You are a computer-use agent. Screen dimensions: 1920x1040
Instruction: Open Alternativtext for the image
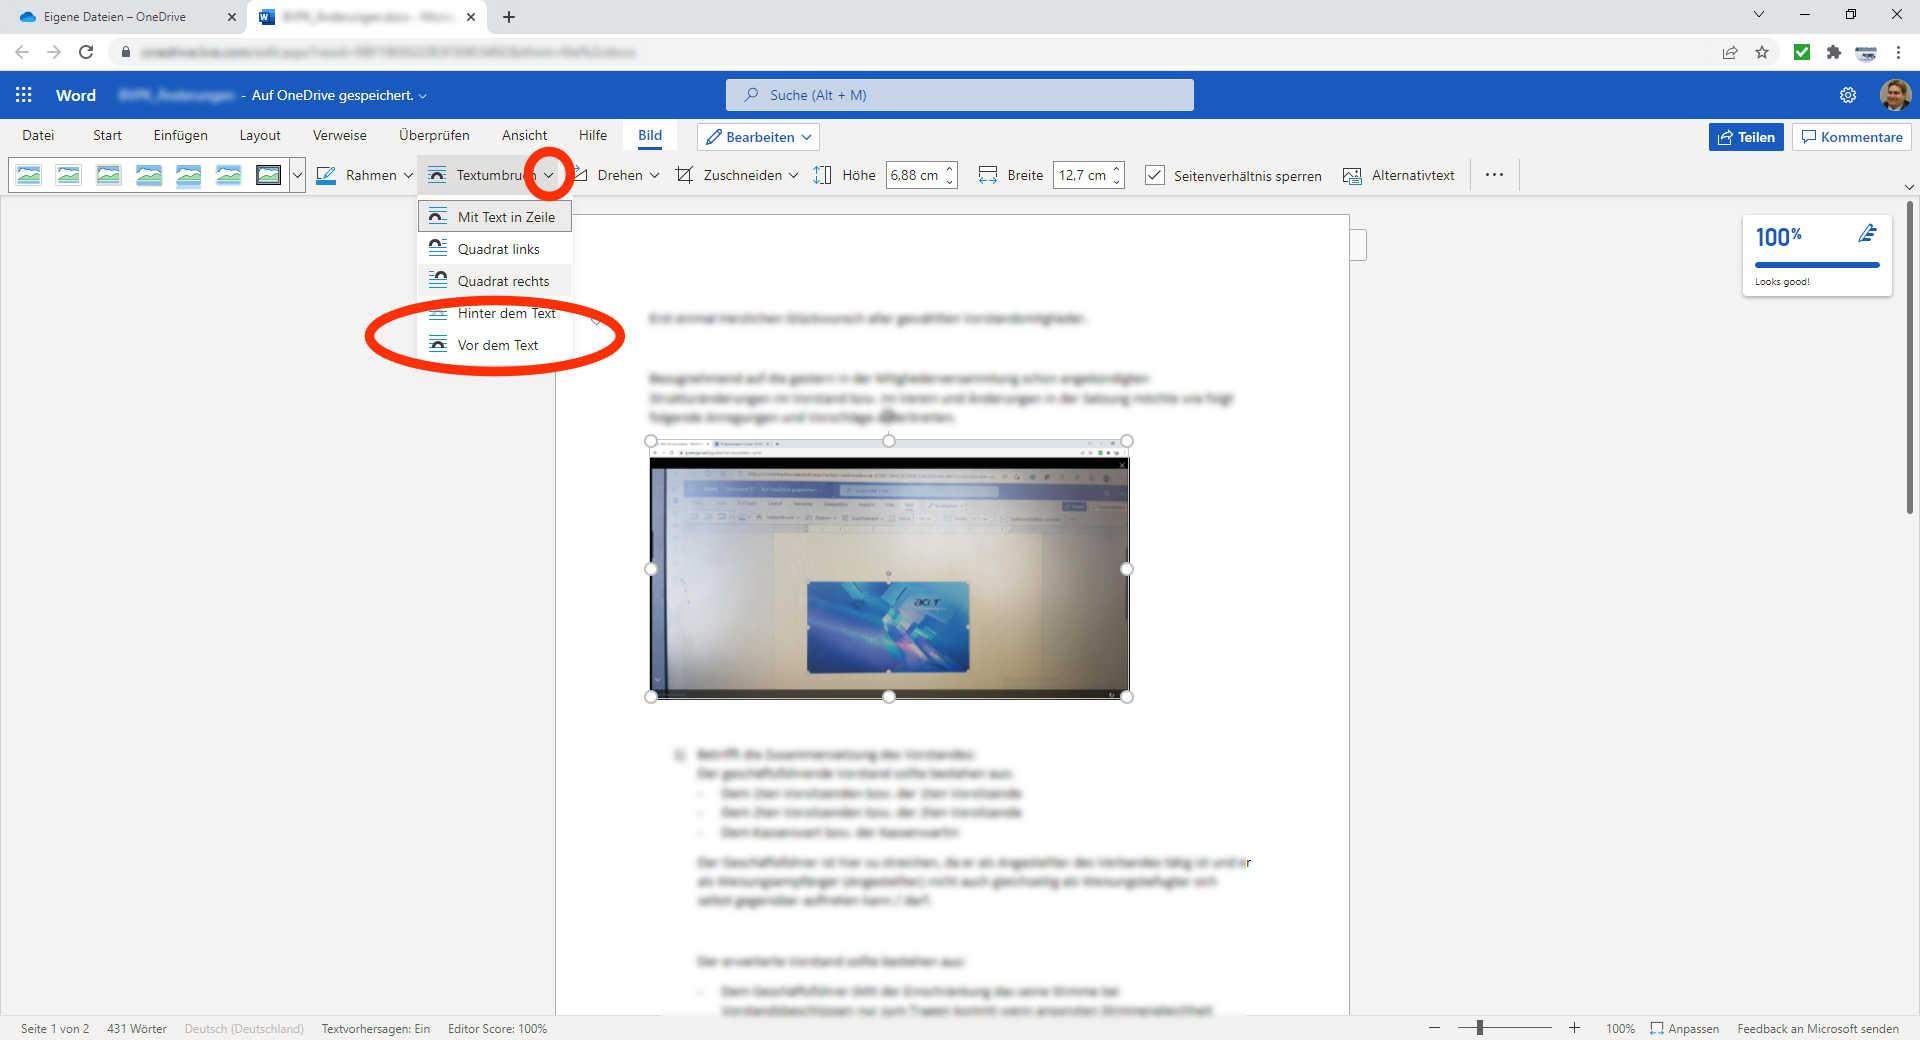[1399, 175]
